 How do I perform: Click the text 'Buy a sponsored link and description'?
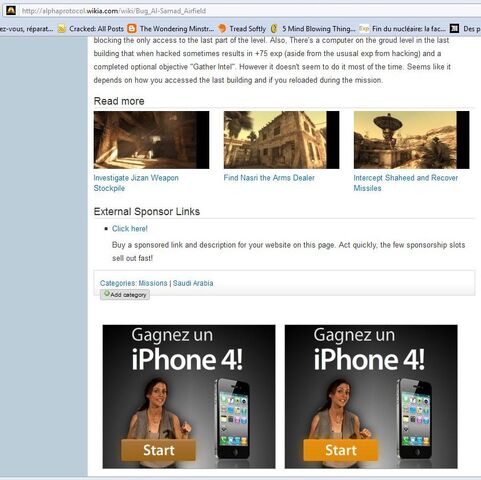click(x=174, y=245)
